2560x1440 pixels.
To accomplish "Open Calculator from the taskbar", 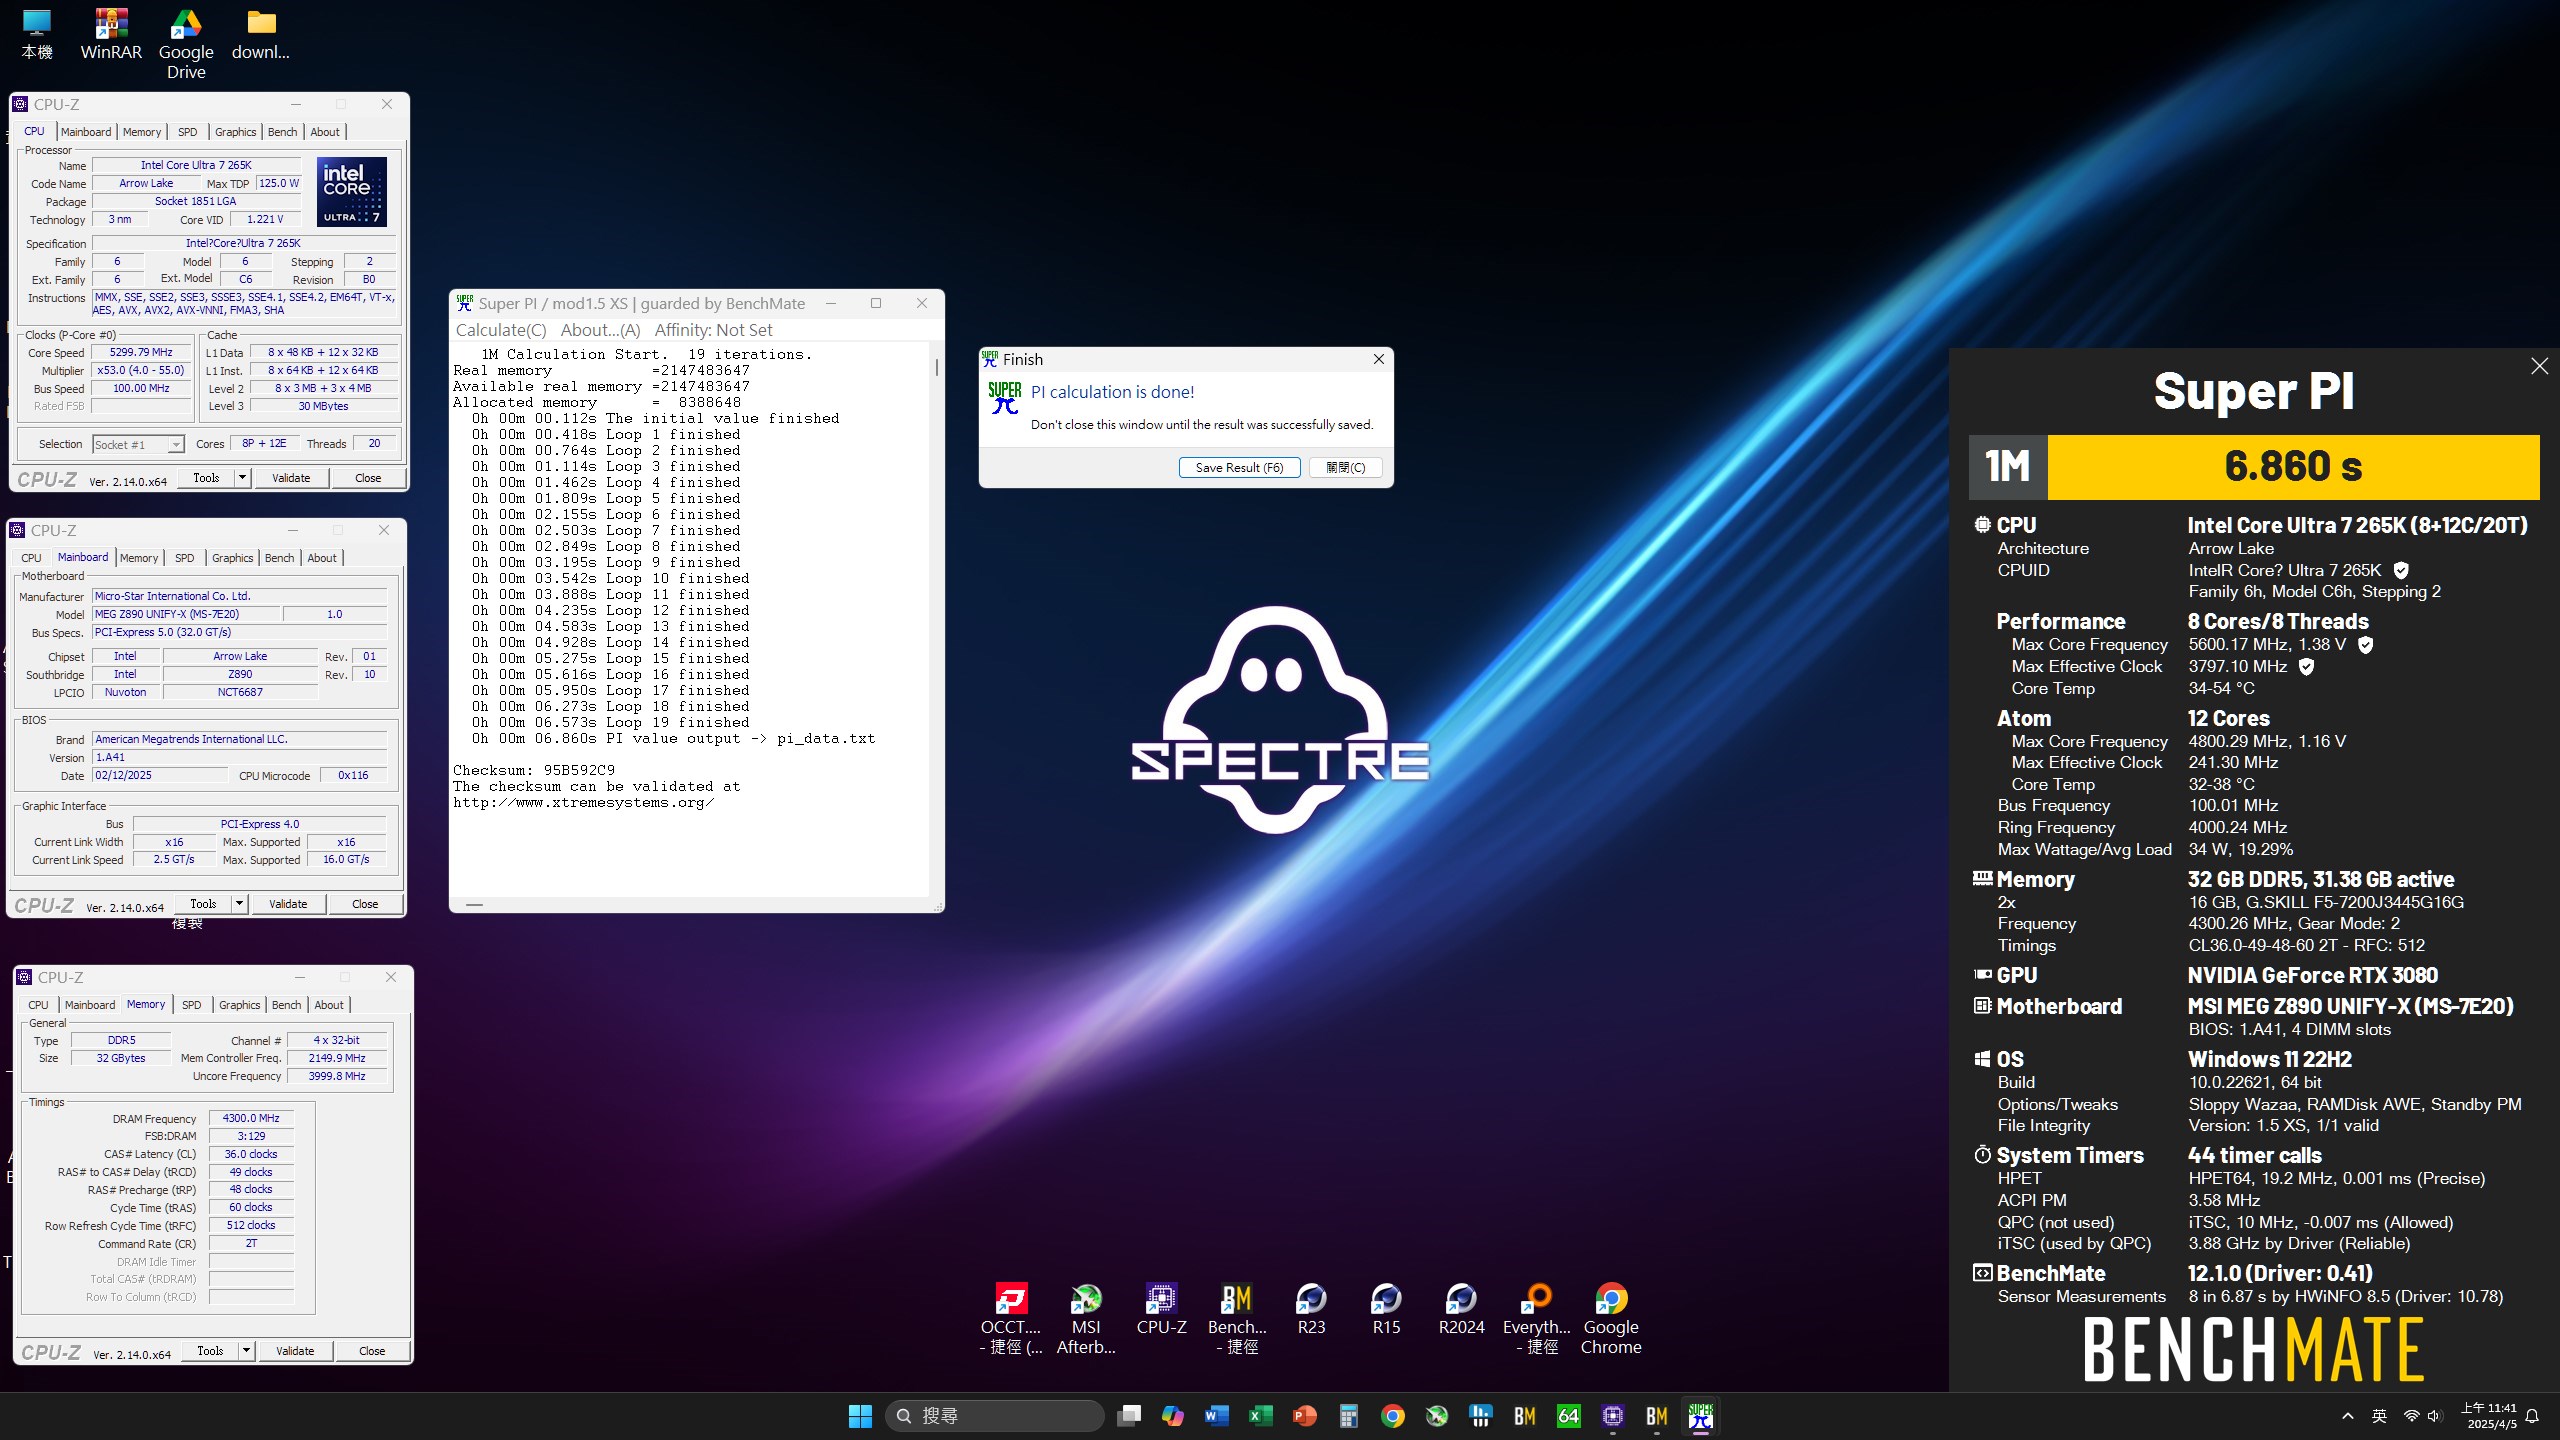I will tap(1349, 1416).
